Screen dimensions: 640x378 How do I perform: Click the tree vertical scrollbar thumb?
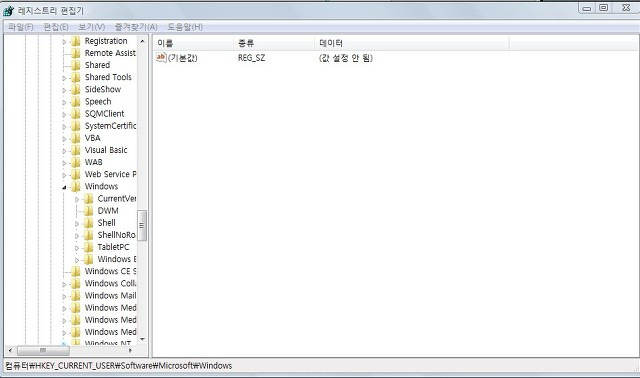point(142,225)
